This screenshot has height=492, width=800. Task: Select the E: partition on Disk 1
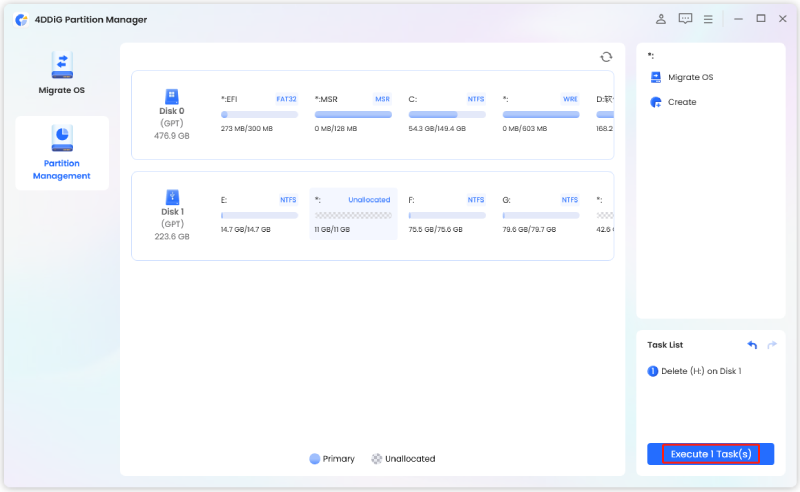259,214
